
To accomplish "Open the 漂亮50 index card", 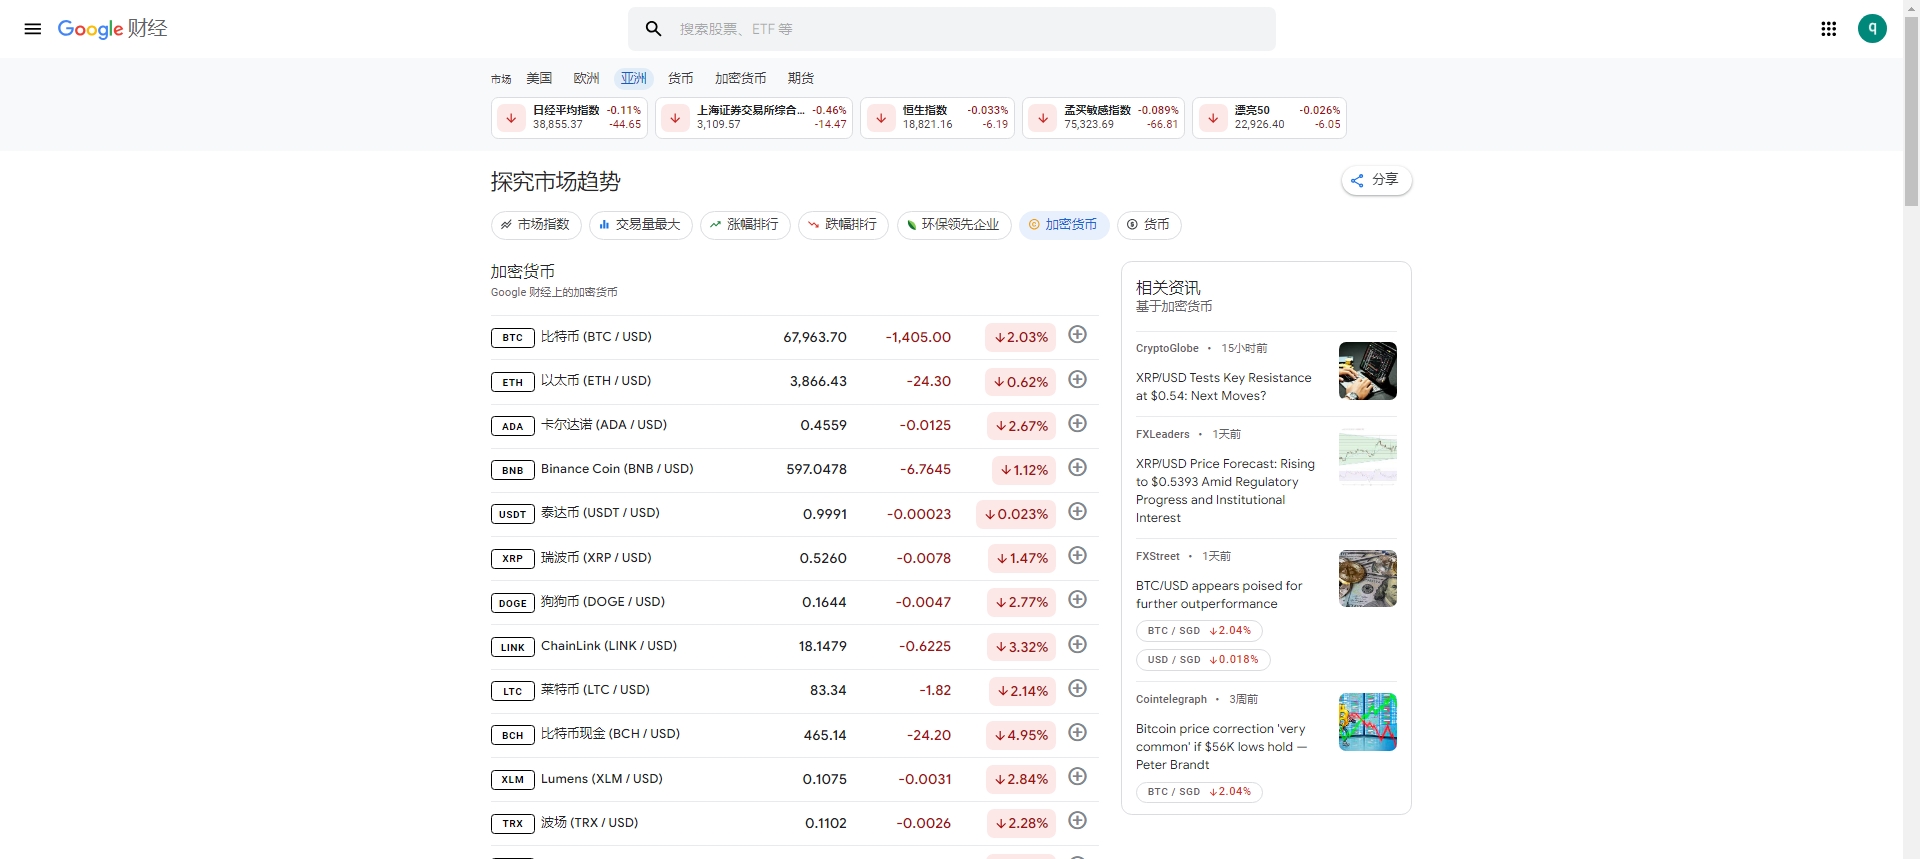I will pyautogui.click(x=1269, y=118).
